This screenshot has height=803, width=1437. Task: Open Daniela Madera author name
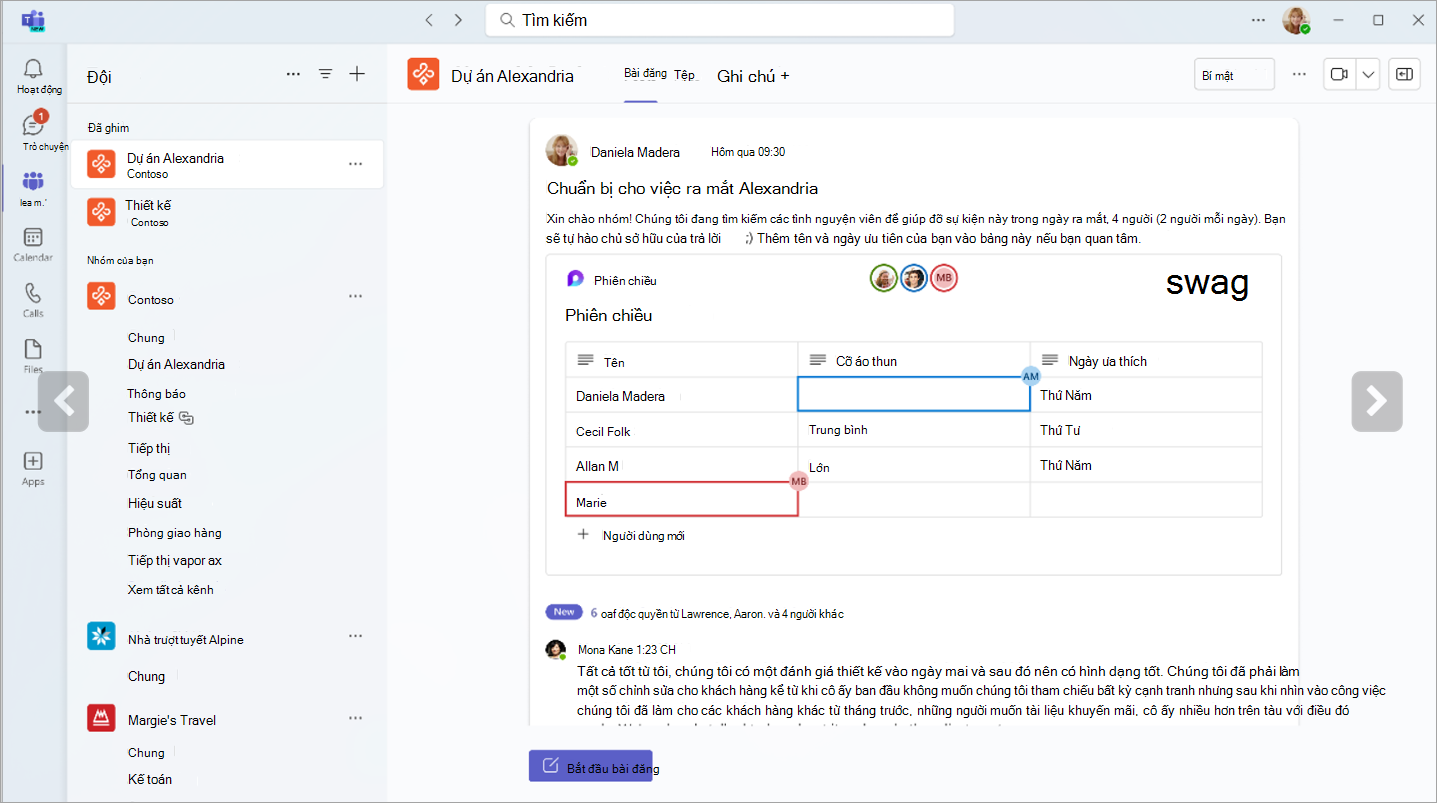(x=635, y=152)
